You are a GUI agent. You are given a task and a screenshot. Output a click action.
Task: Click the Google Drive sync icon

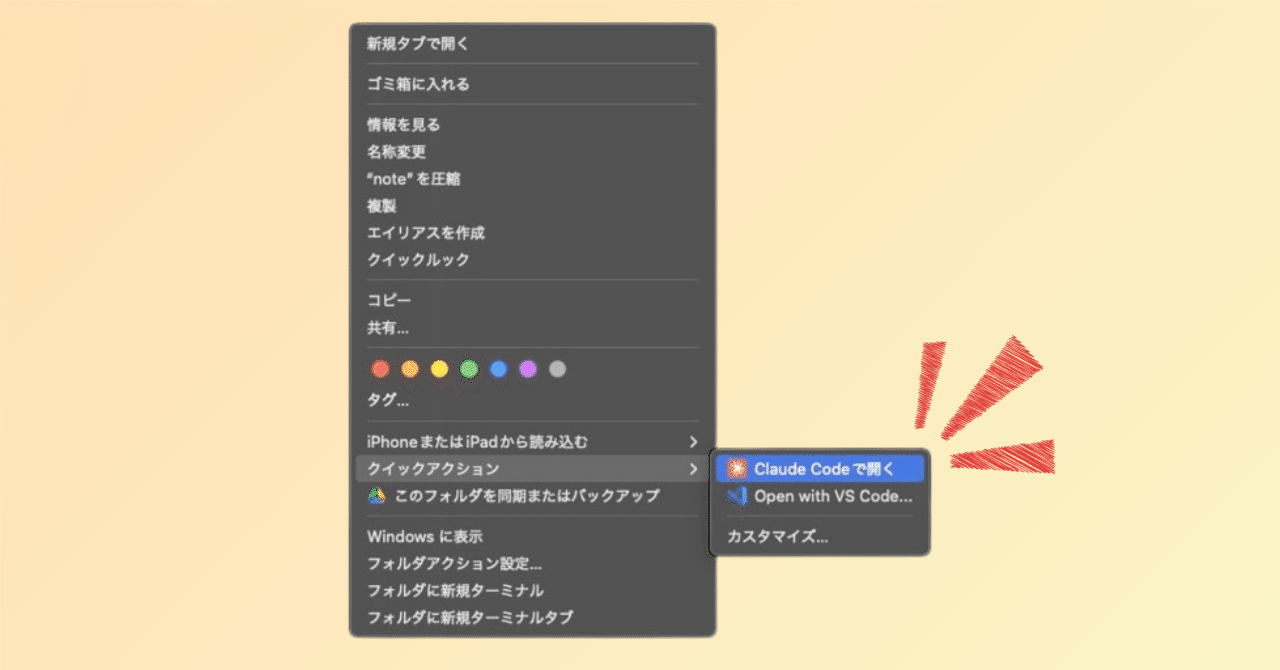[377, 496]
